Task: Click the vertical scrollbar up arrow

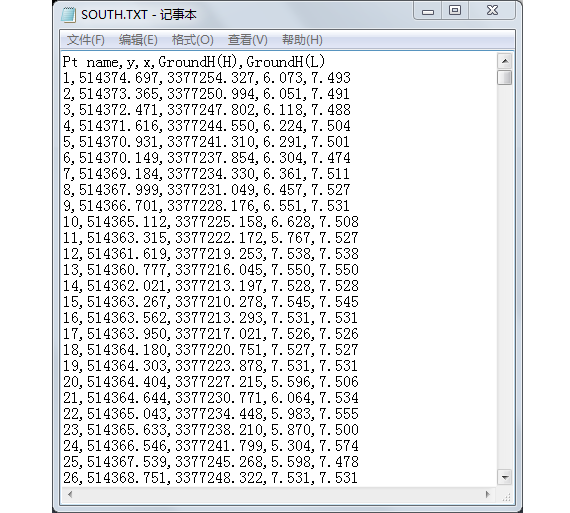Action: point(505,61)
